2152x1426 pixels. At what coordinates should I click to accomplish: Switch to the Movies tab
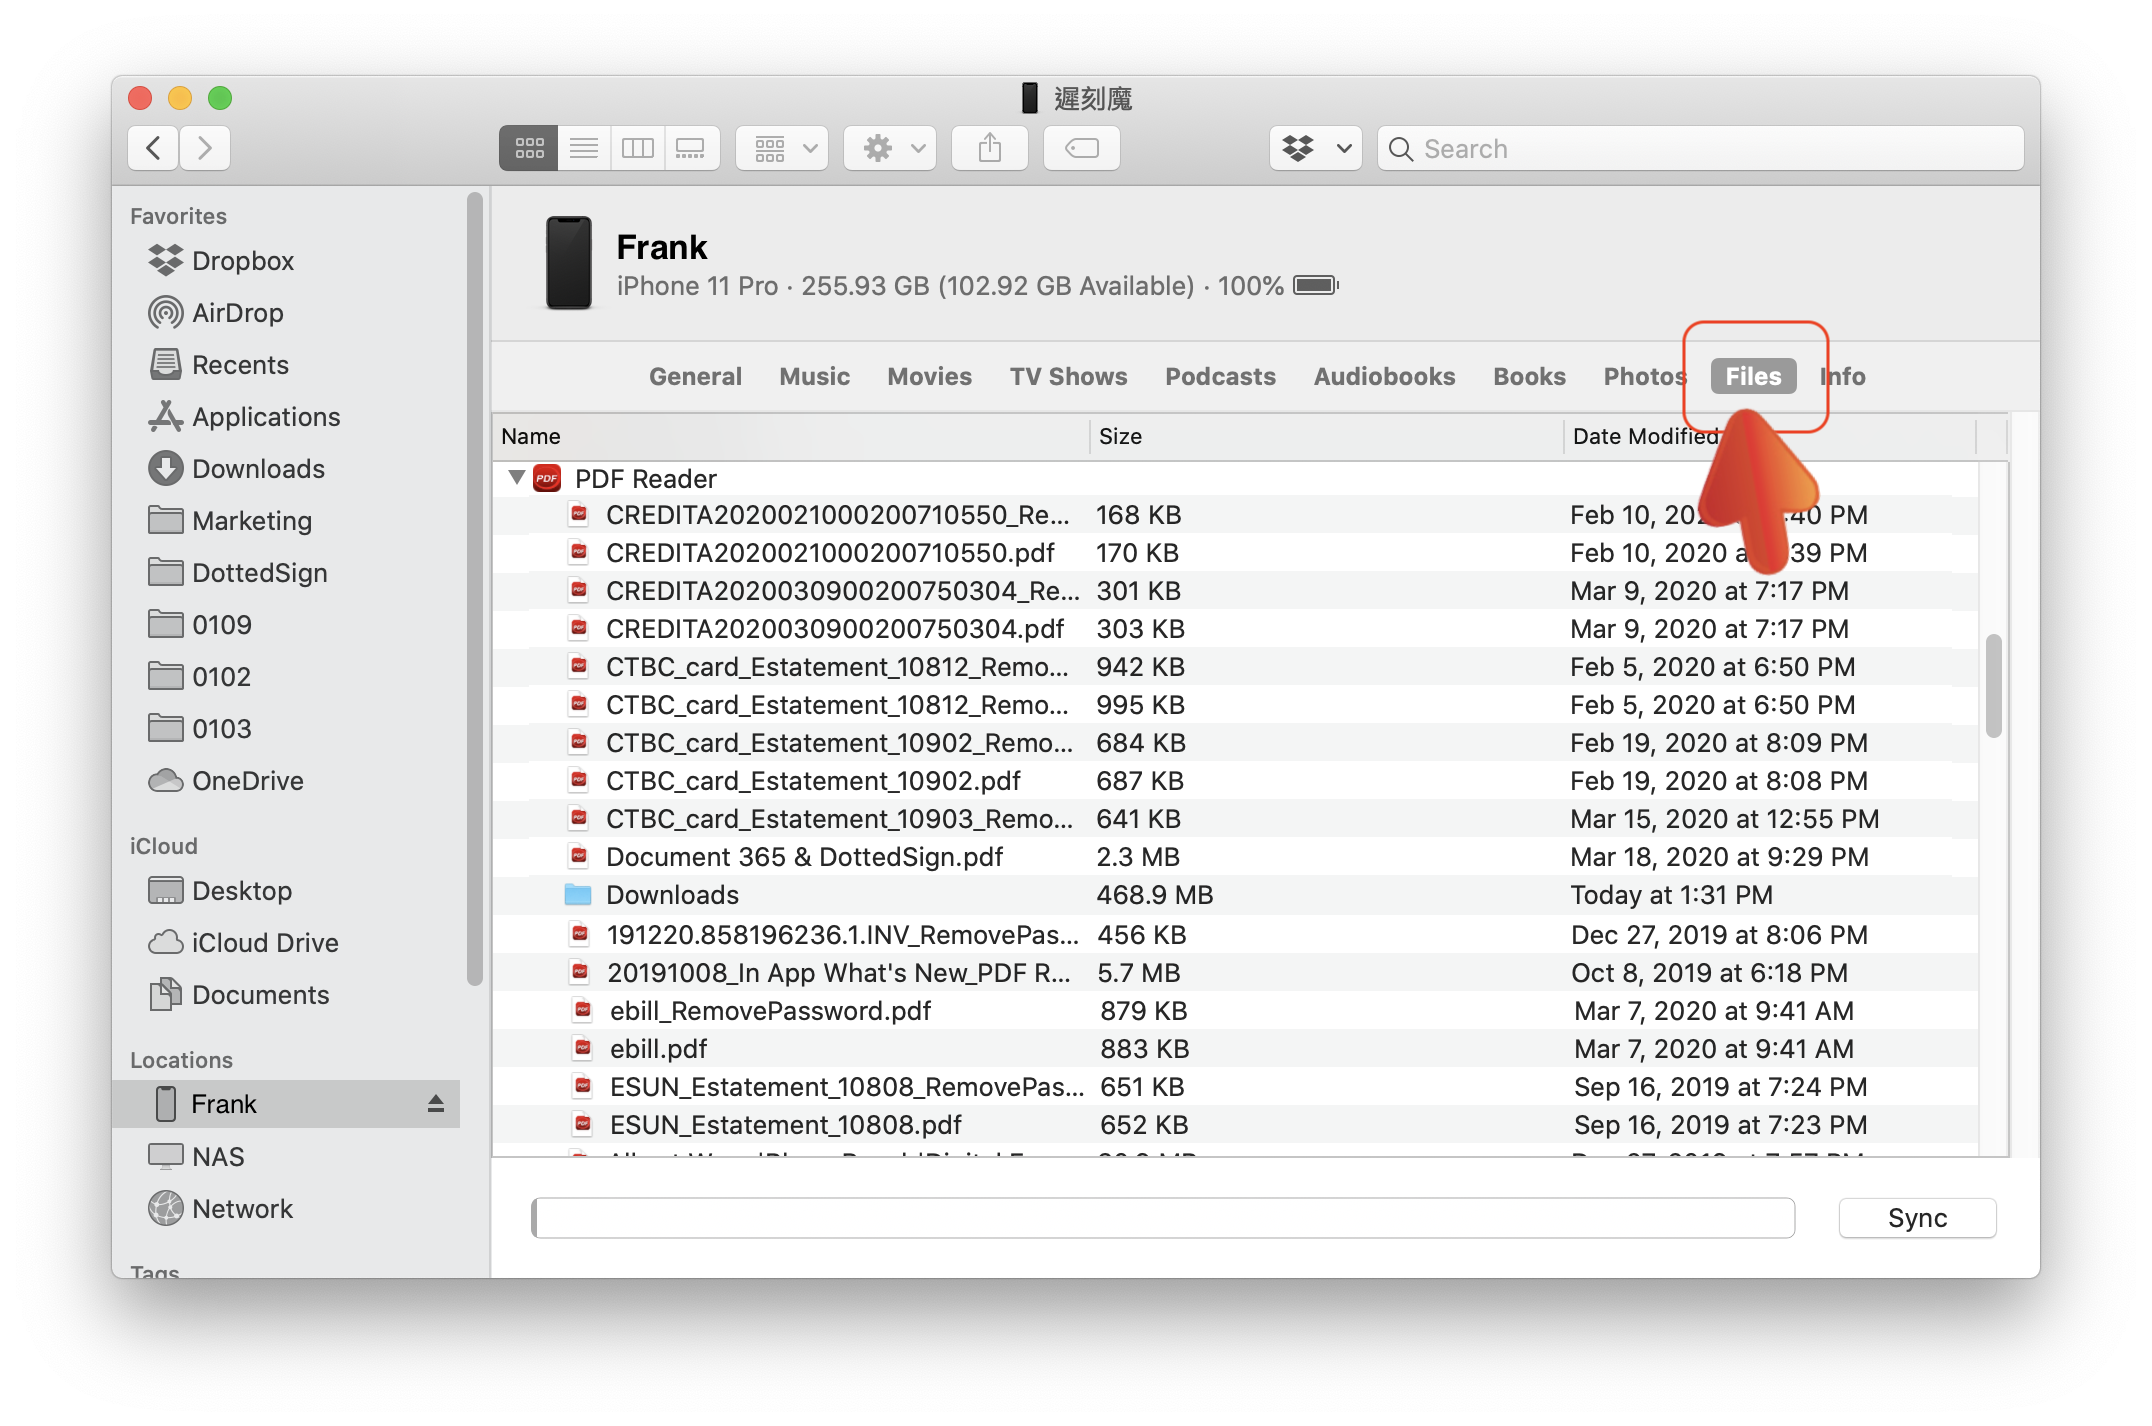tap(929, 377)
